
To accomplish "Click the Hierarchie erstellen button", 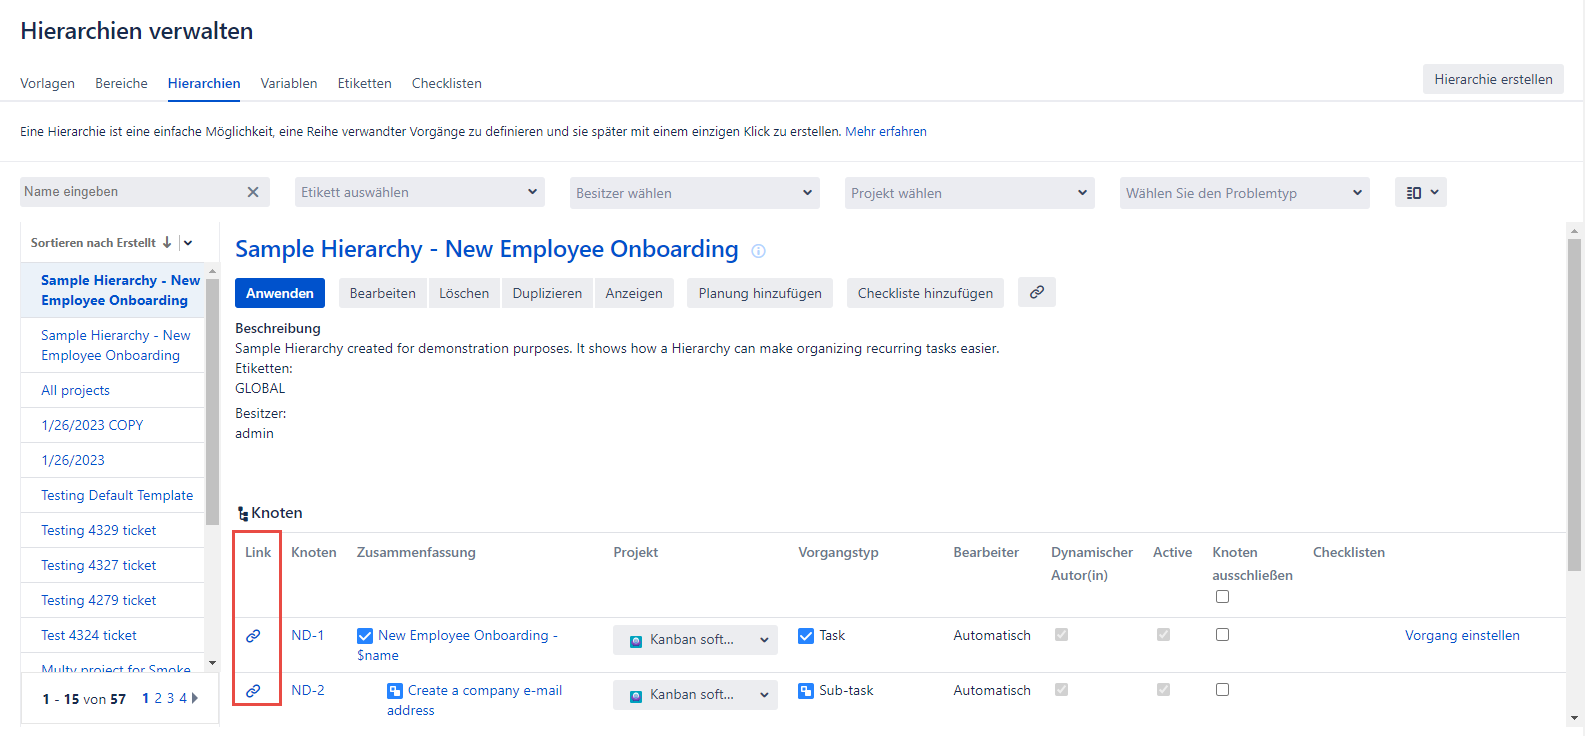I will click(x=1492, y=79).
